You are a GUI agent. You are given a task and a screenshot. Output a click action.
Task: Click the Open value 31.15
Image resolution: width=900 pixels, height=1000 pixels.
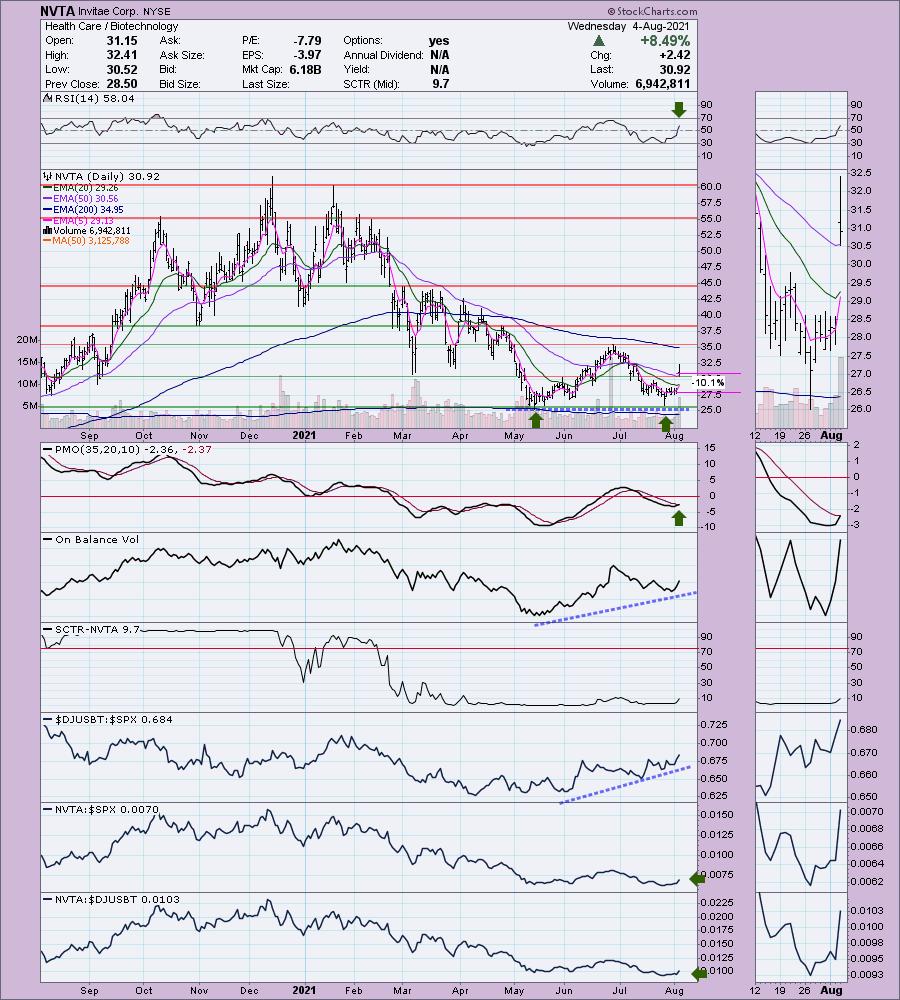click(x=122, y=40)
